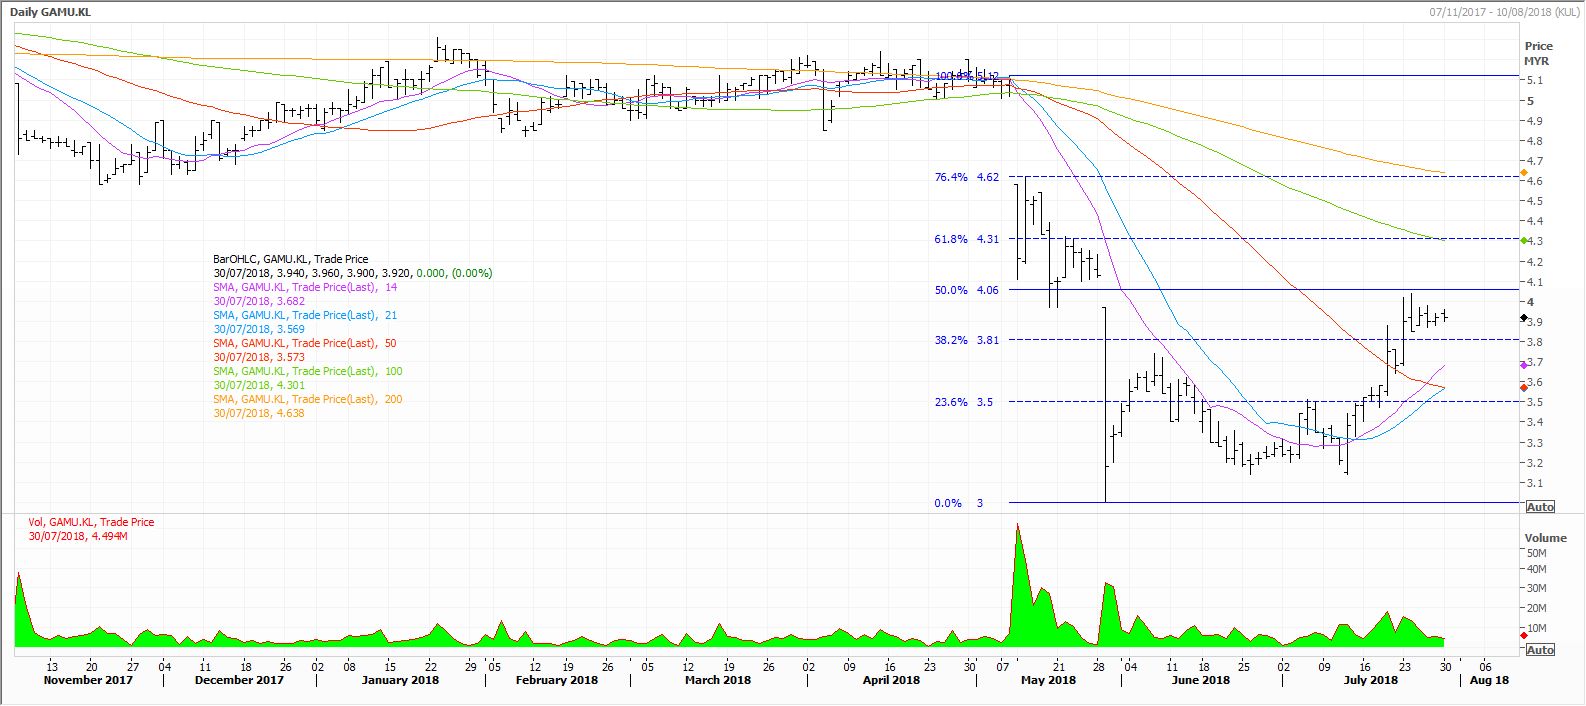Toggle Auto scaling on the volume axis
The image size is (1586, 706).
(1540, 650)
